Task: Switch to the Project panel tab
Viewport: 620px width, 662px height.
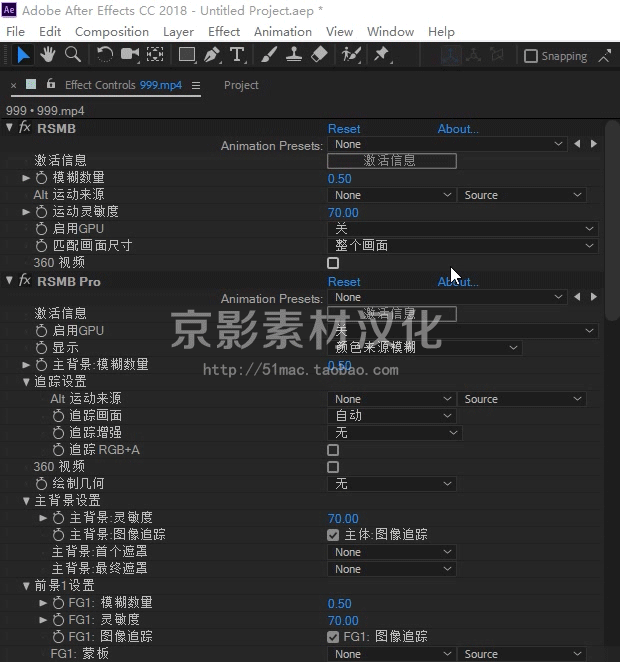Action: [x=241, y=85]
